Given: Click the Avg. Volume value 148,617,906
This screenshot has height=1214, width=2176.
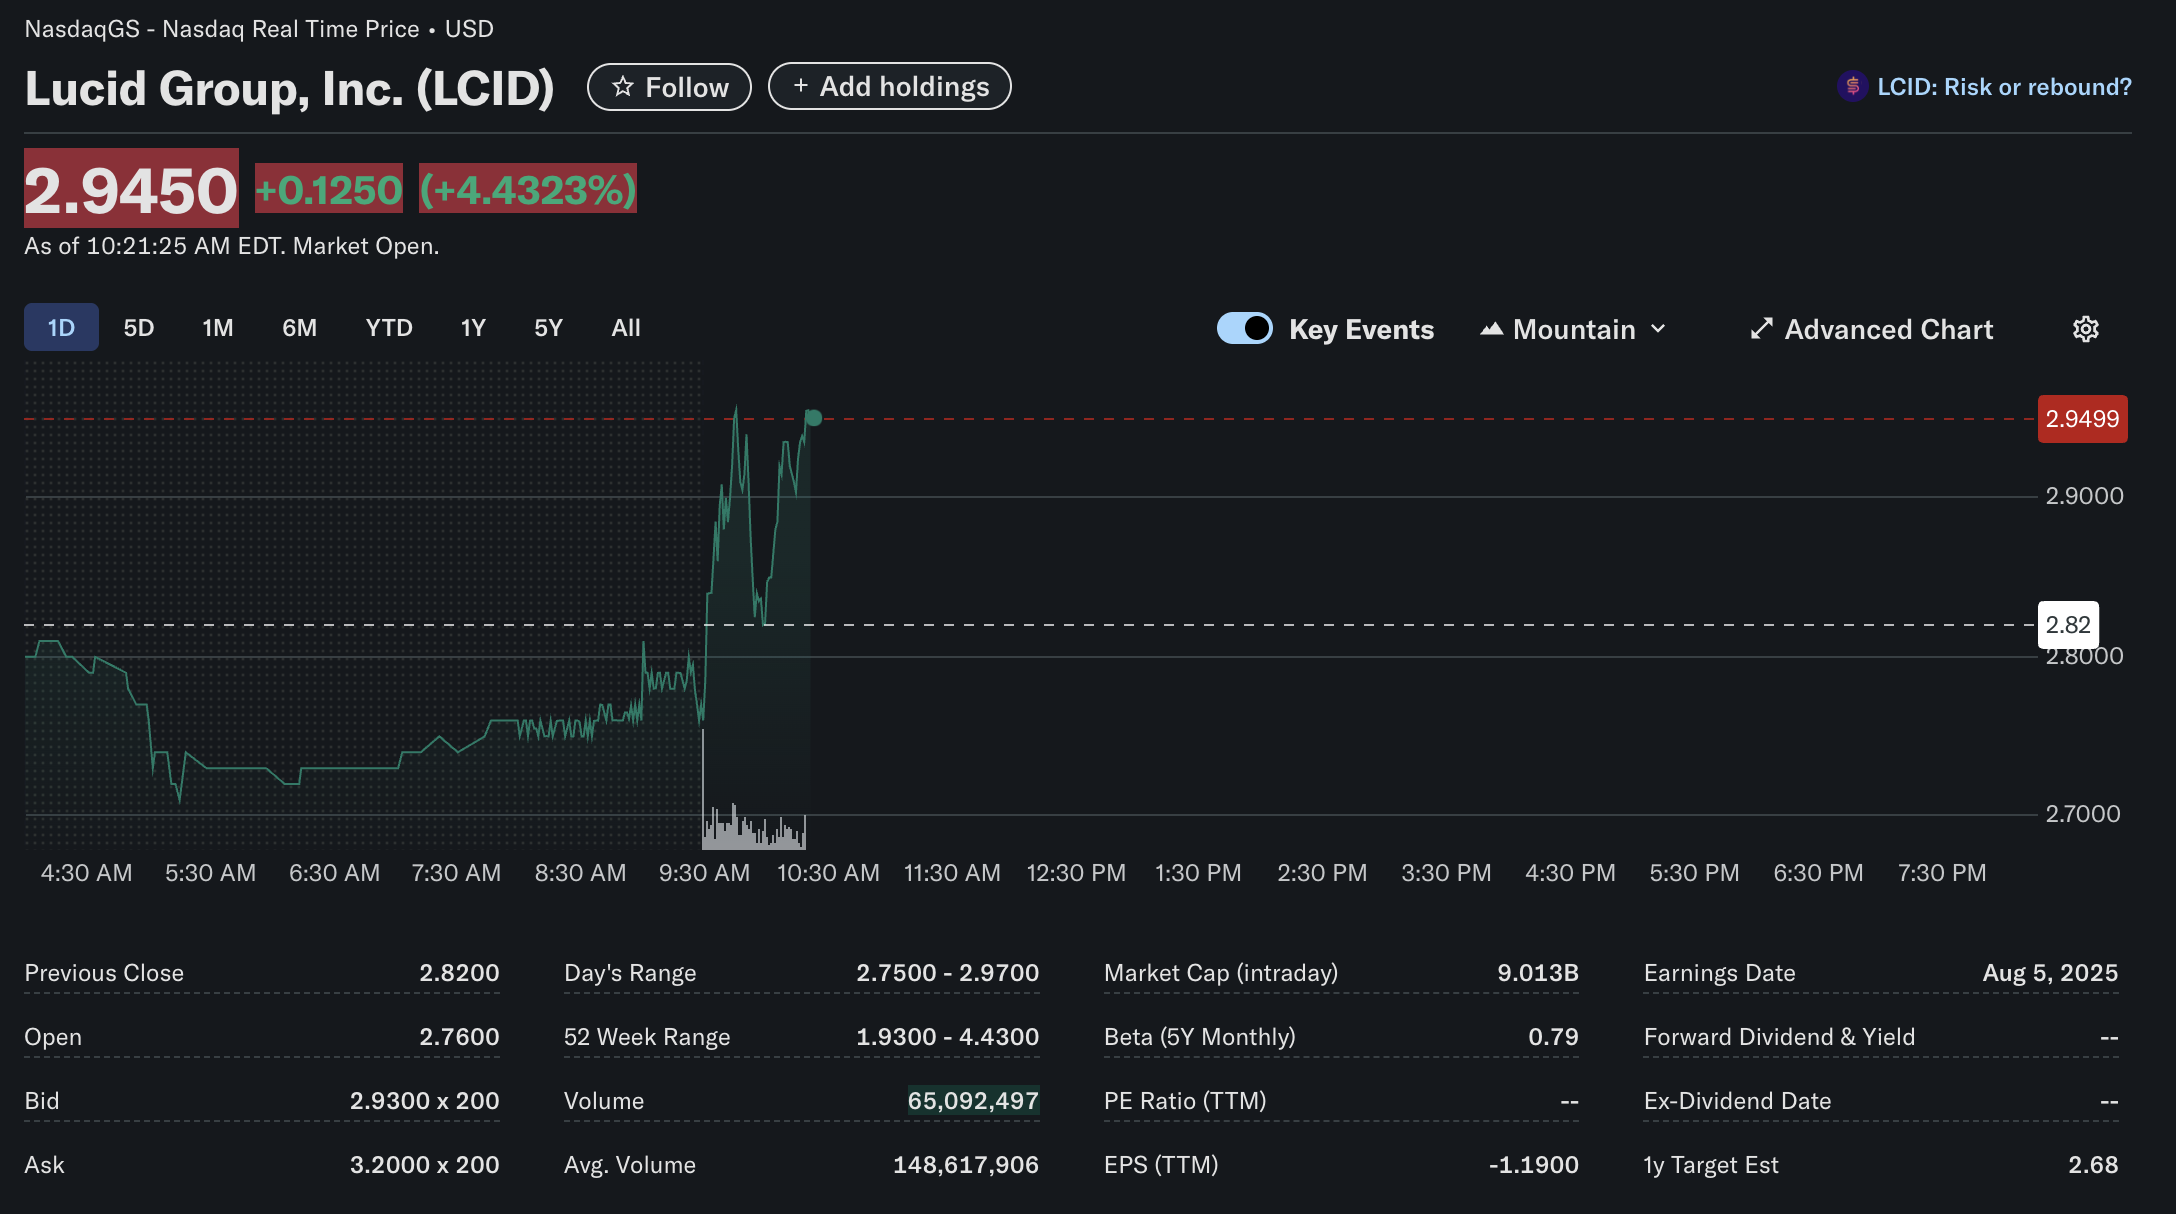Looking at the screenshot, I should coord(966,1165).
